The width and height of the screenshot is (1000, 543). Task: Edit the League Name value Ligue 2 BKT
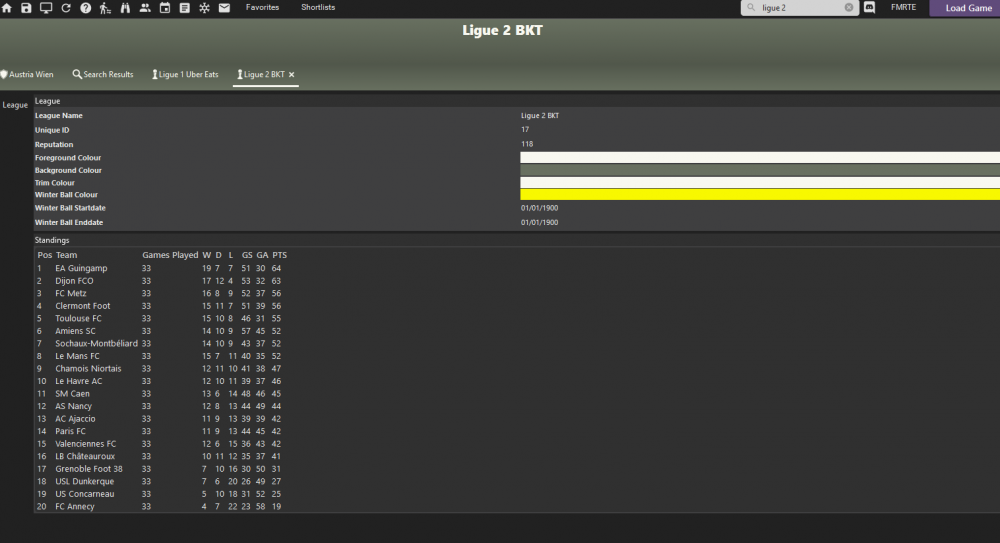click(540, 115)
